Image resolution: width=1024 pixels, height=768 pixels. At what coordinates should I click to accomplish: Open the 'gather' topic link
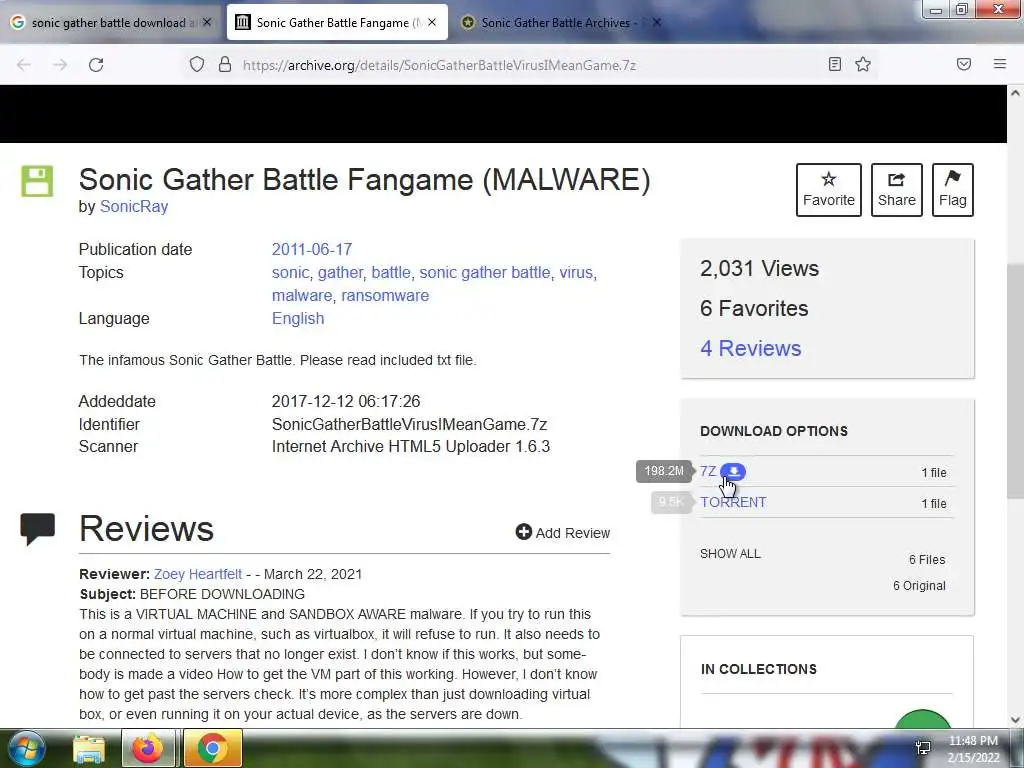tap(340, 272)
